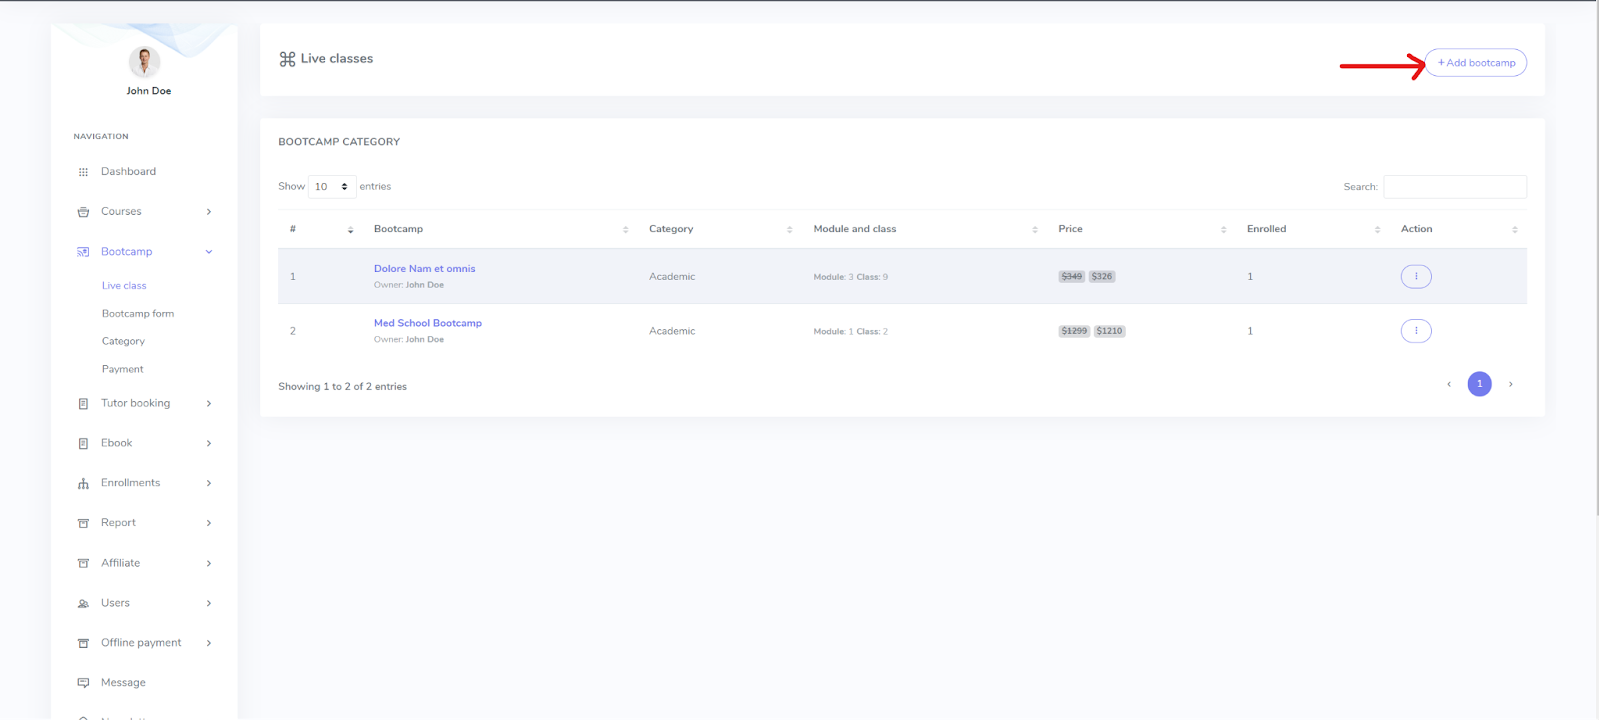Go to Payment under Bootcamp menu
1600x720 pixels.
123,370
